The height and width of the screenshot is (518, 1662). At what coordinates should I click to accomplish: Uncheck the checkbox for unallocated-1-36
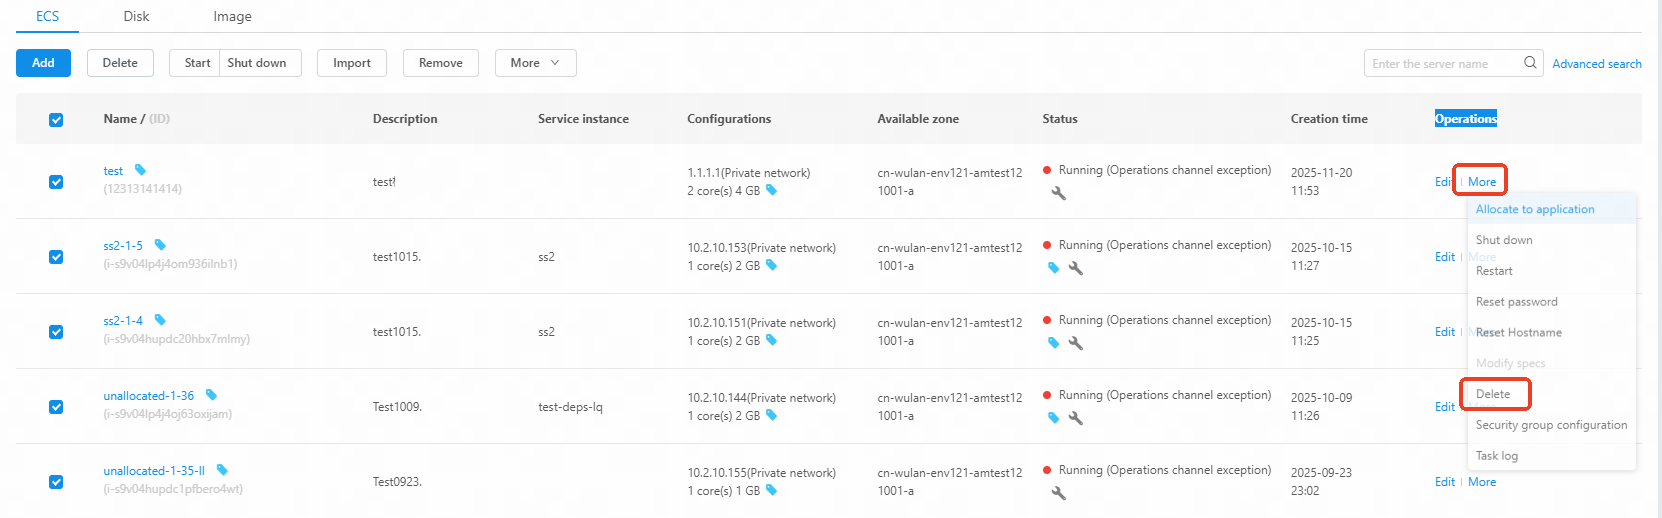pyautogui.click(x=56, y=407)
